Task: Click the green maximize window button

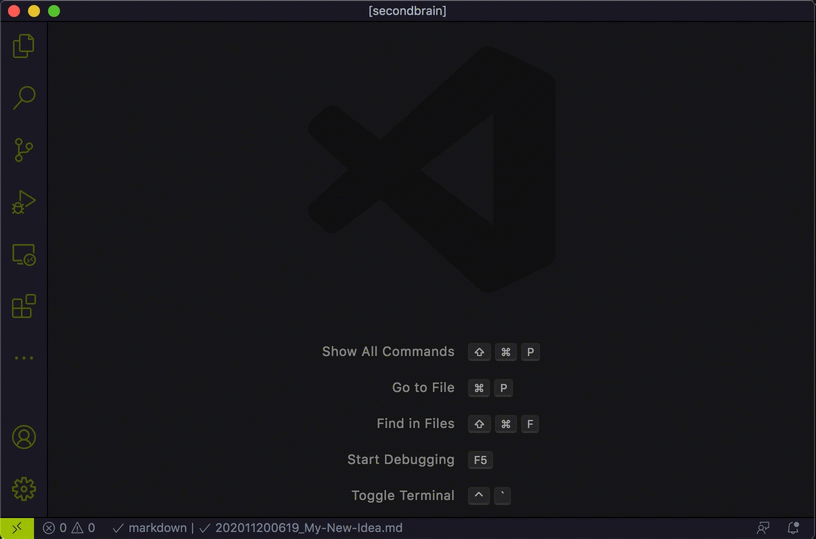Action: tap(54, 11)
